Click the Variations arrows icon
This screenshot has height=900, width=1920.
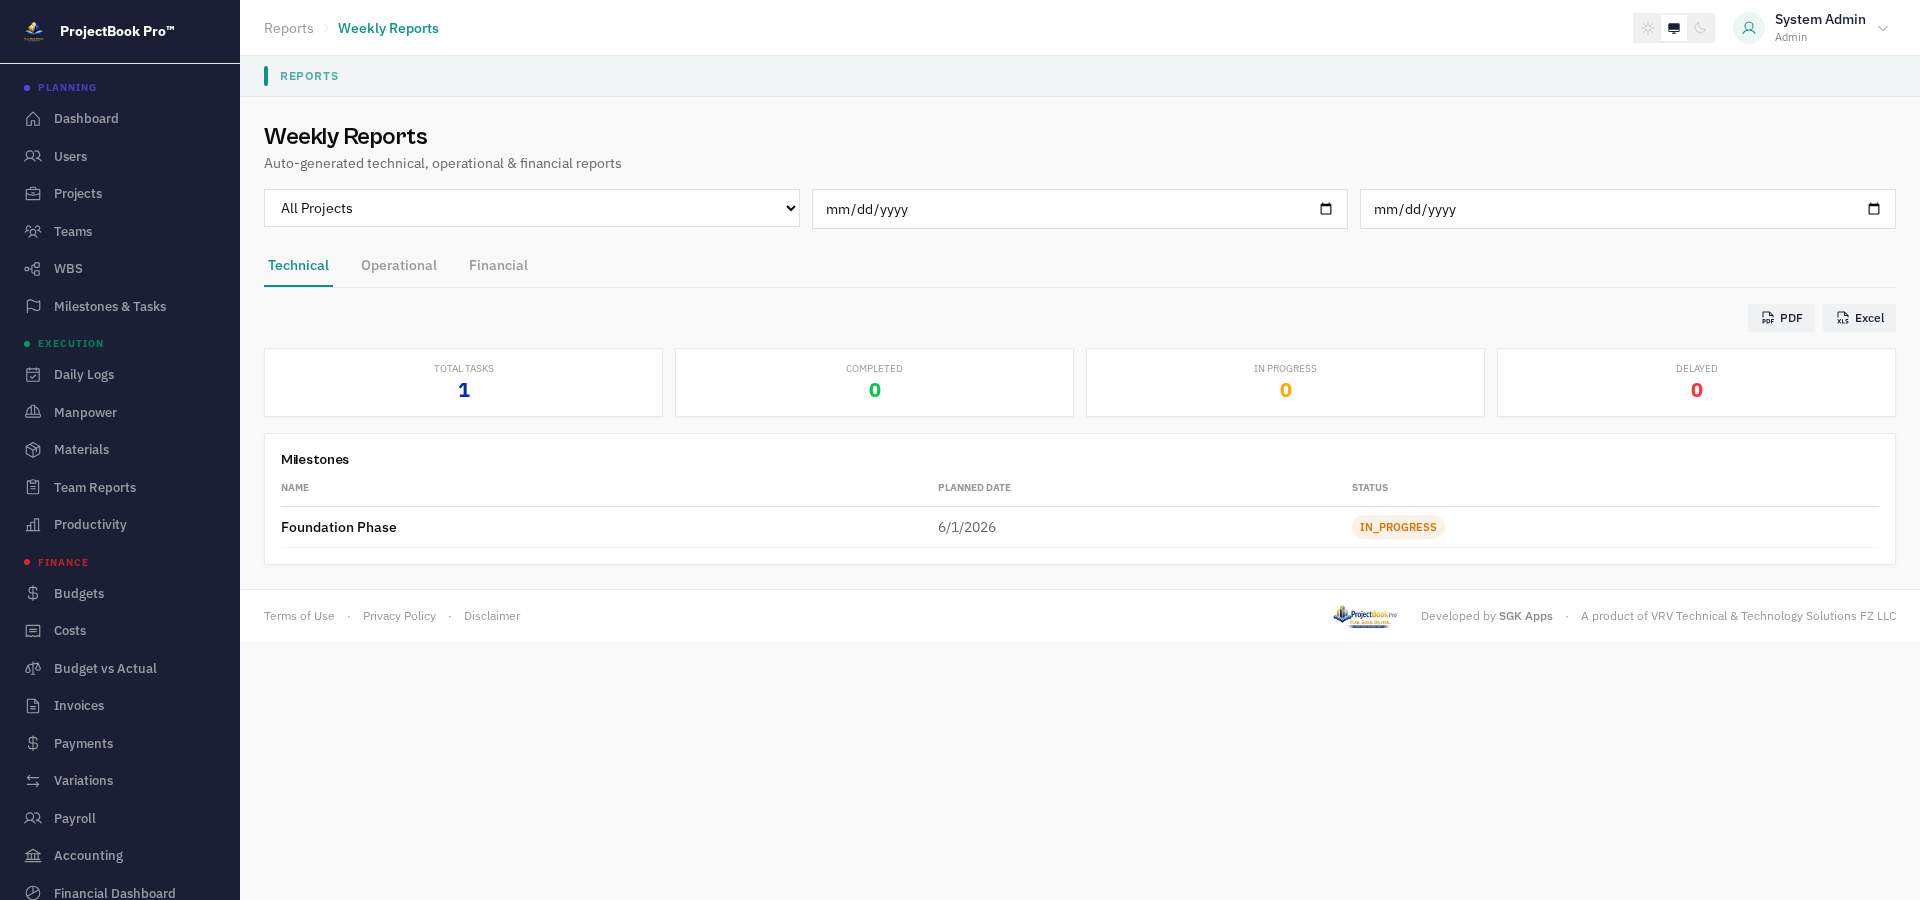33,781
